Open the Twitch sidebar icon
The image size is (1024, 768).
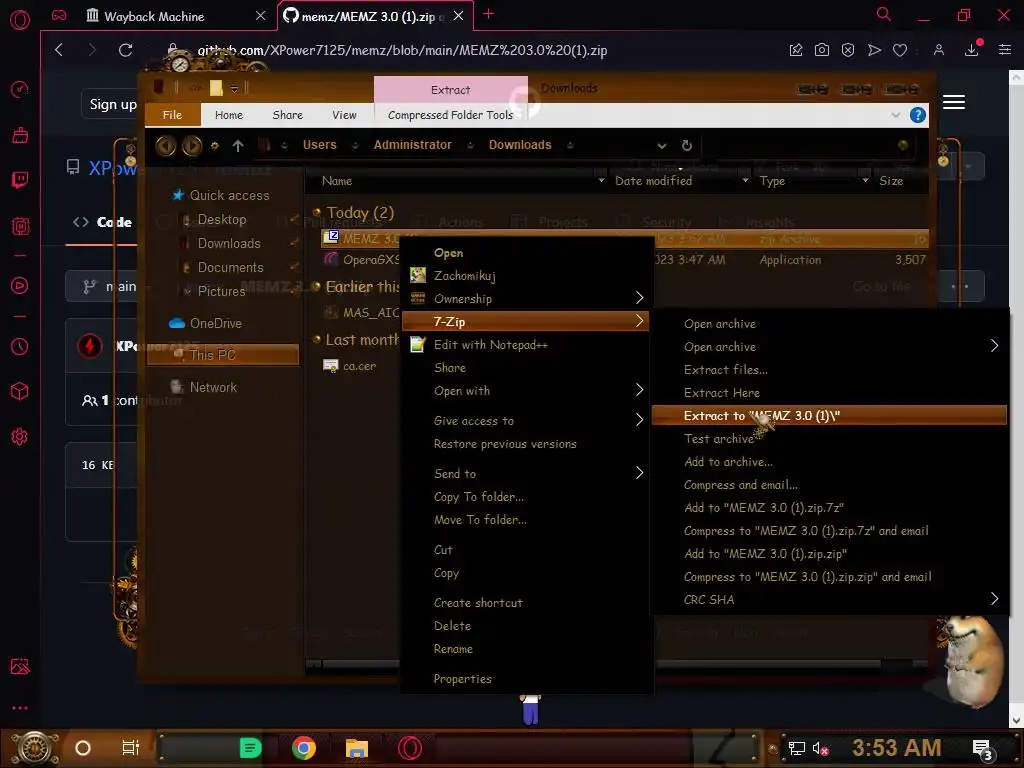click(20, 180)
